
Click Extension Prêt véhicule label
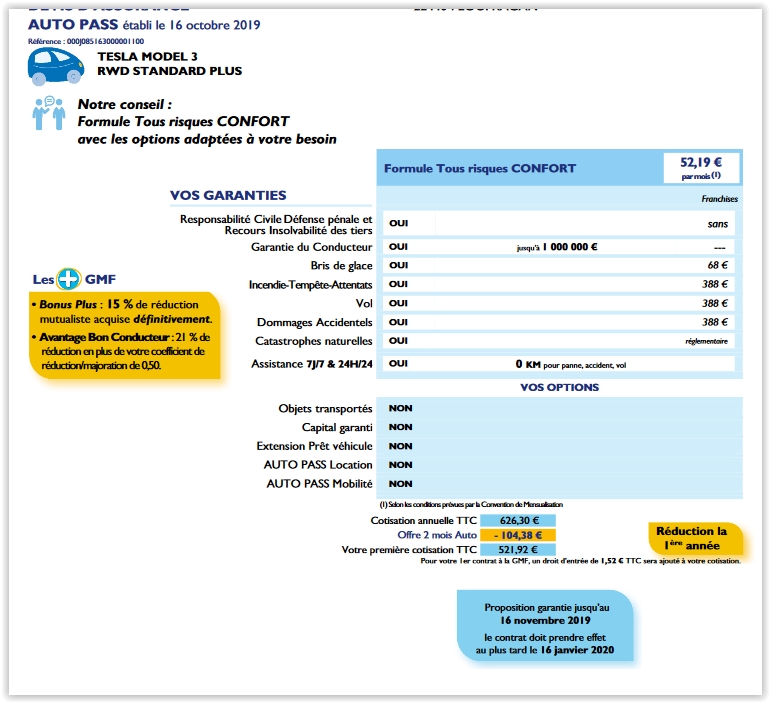314,446
